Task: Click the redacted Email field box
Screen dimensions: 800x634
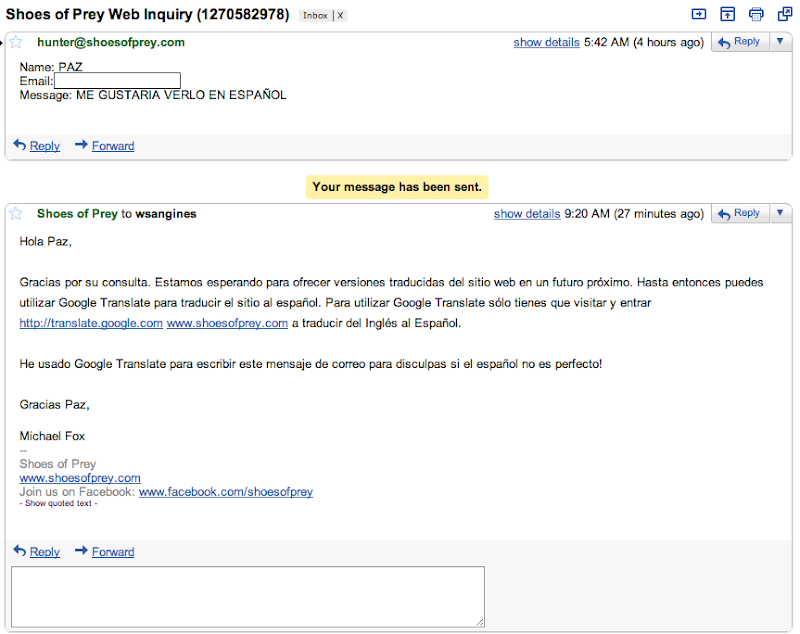Action: (117, 81)
